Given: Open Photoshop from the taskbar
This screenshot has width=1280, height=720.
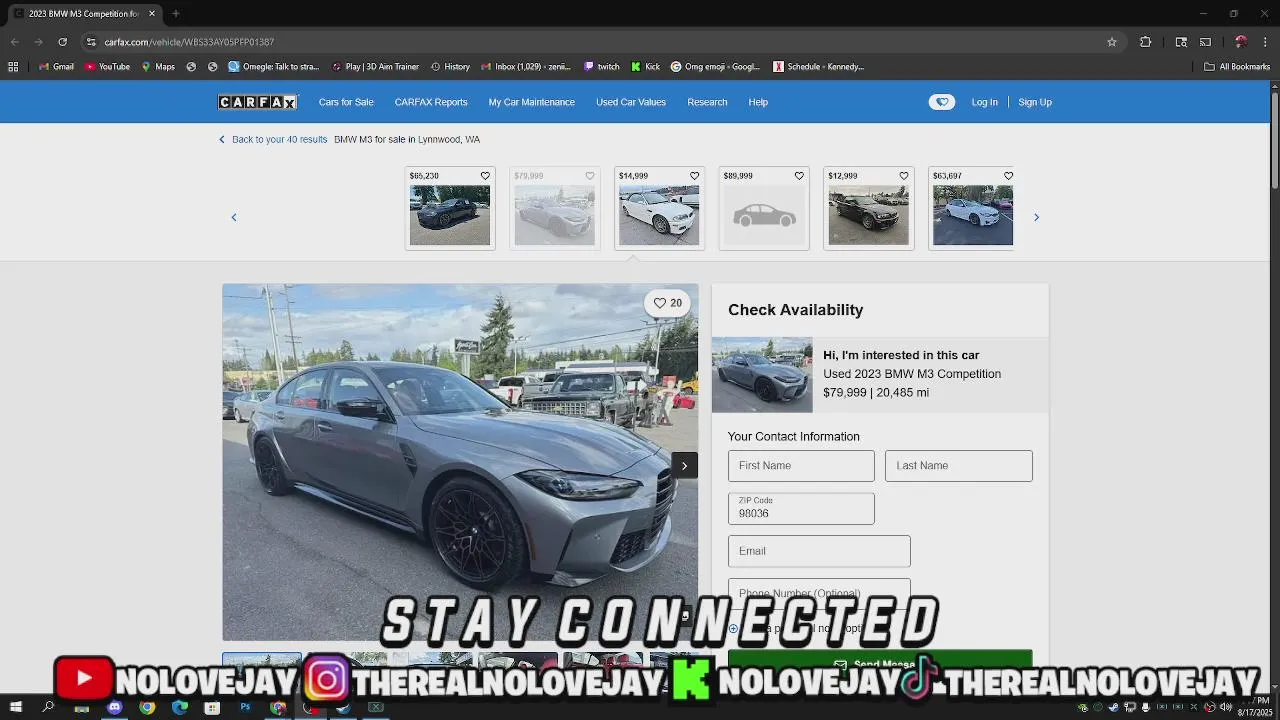Looking at the screenshot, I should (245, 707).
